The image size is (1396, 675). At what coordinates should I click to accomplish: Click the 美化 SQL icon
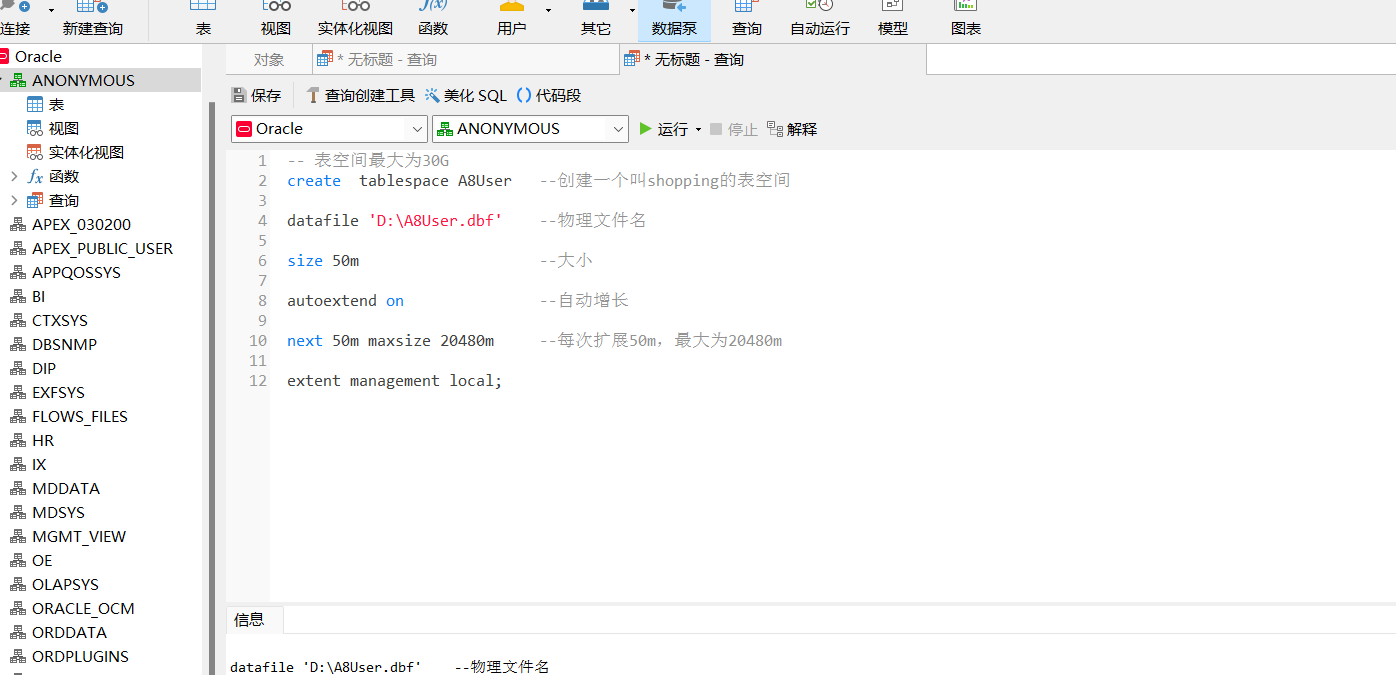pos(466,95)
